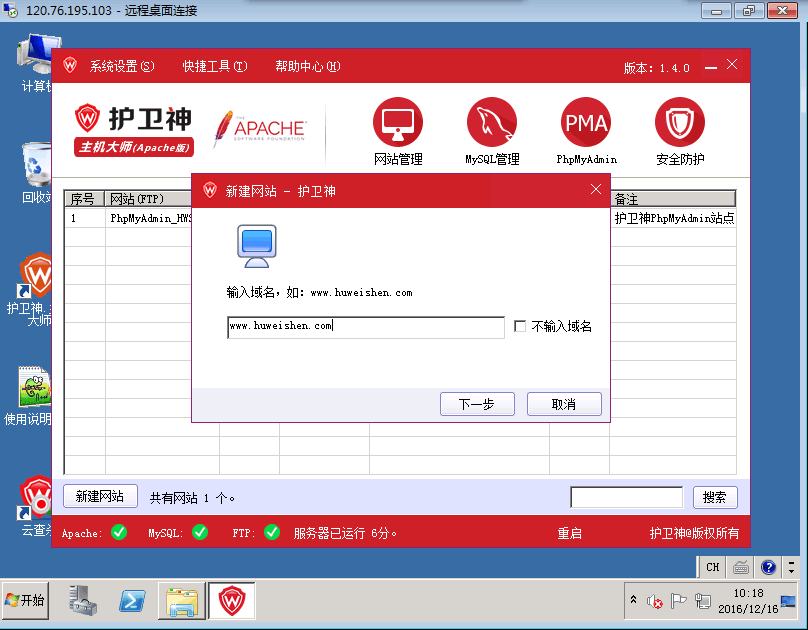Click the network tray icon
The image size is (808, 630).
[703, 601]
